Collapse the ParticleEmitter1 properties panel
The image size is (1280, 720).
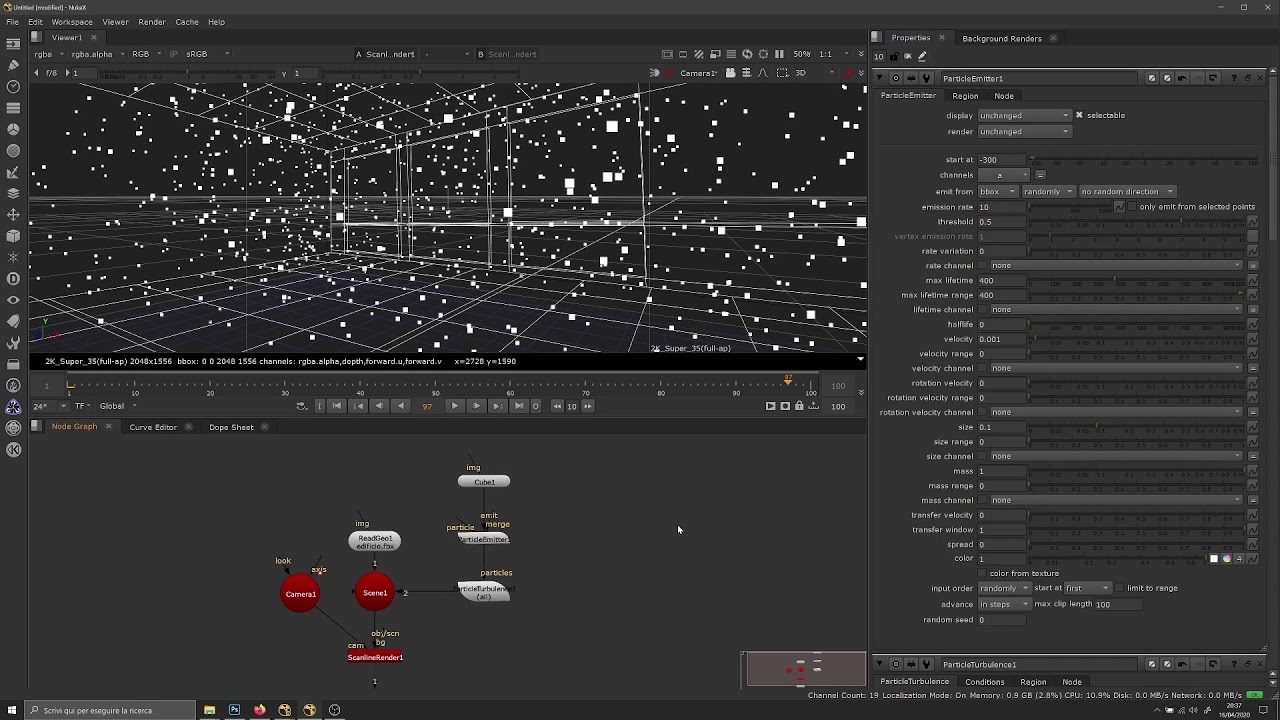tap(879, 78)
